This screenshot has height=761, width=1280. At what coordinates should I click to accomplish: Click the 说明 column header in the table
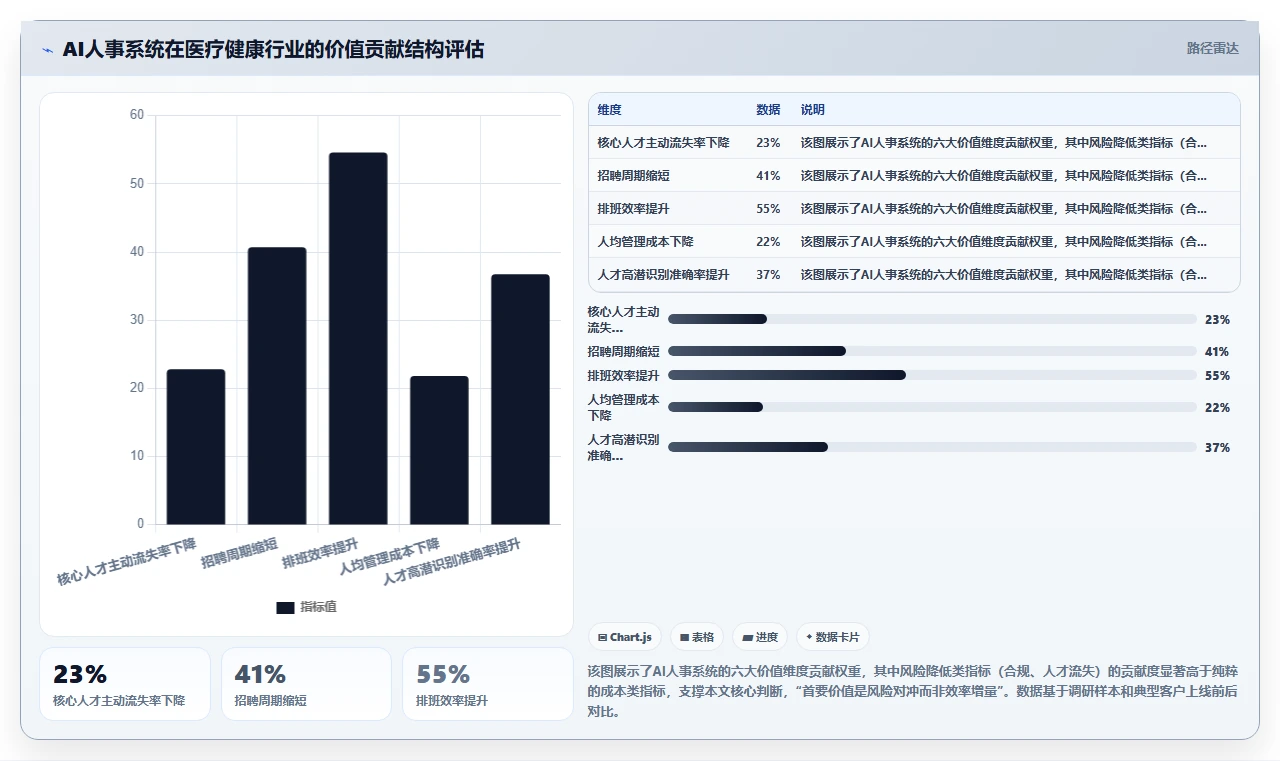tap(812, 110)
